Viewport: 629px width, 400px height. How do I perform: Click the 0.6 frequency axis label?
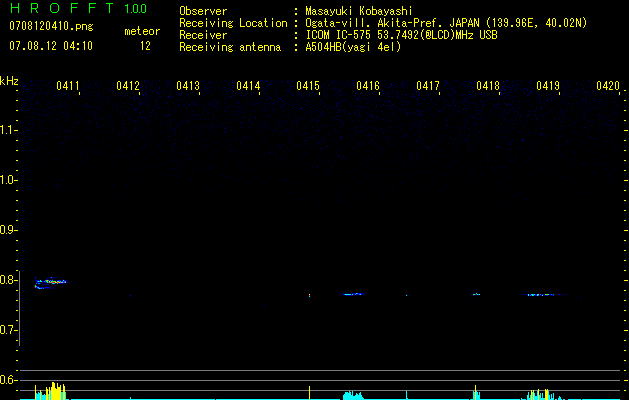pos(8,380)
